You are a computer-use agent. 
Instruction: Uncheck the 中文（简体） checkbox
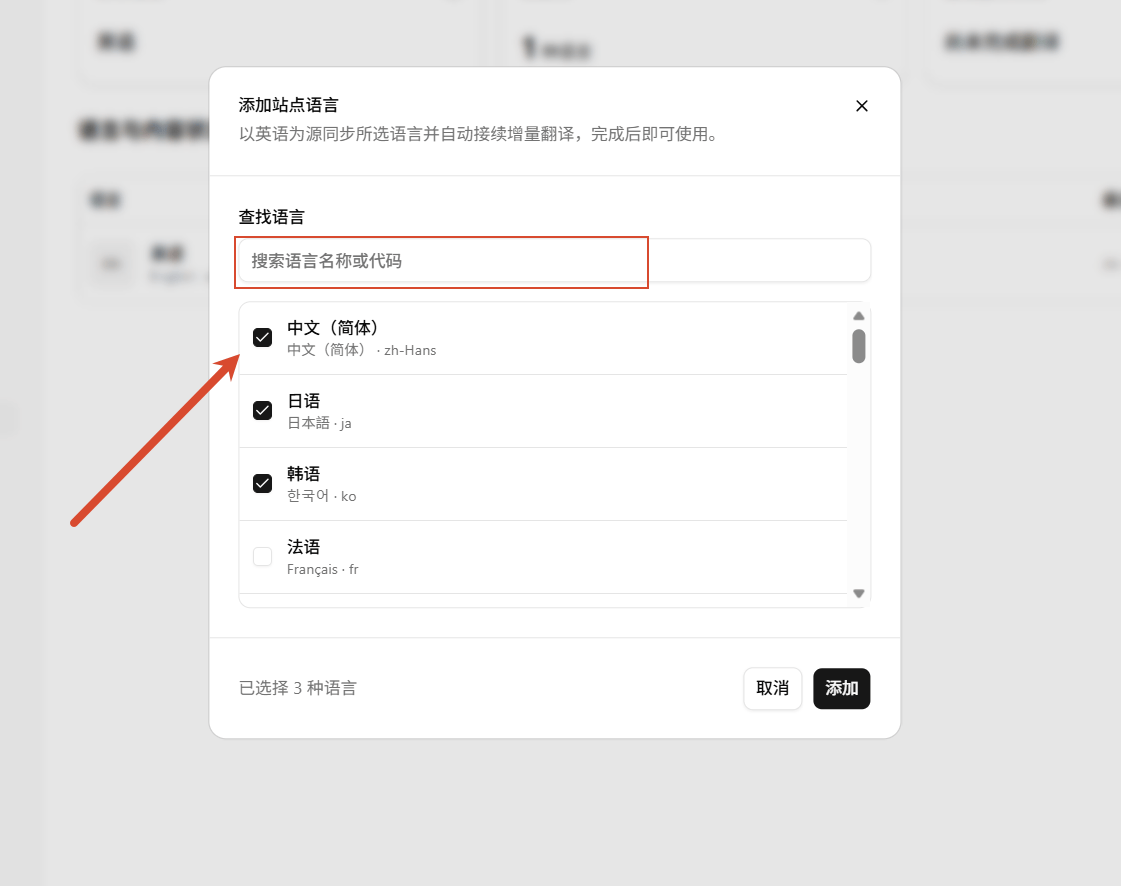coord(262,338)
